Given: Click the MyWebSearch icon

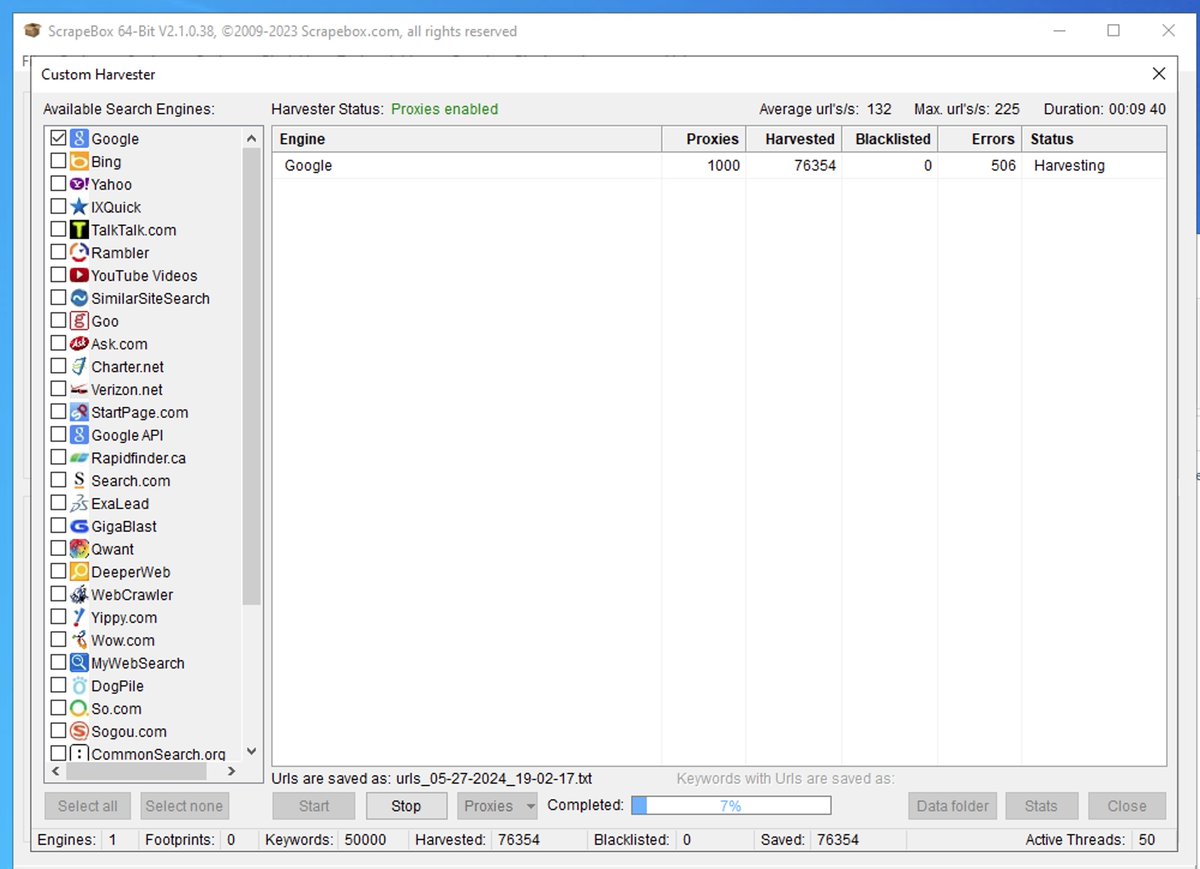Looking at the screenshot, I should click(x=79, y=663).
